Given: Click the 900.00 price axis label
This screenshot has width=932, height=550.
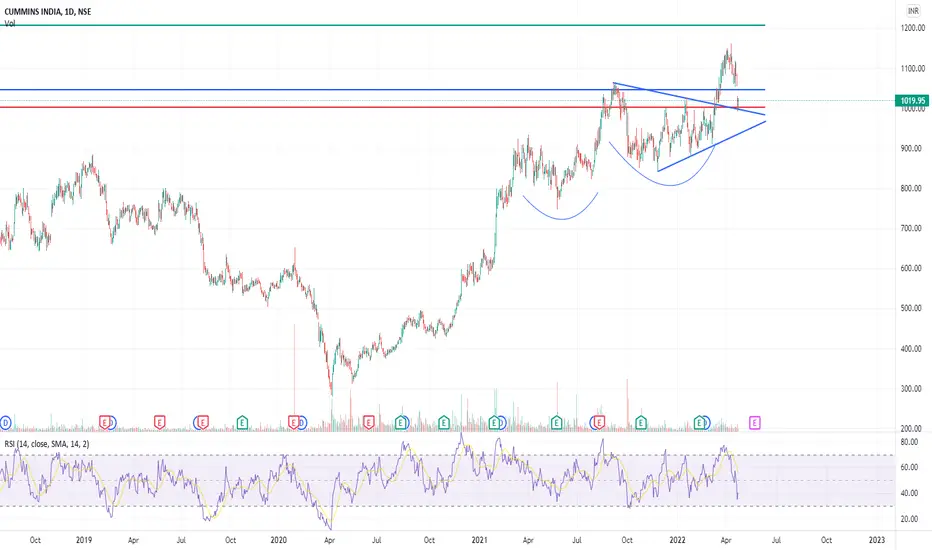Looking at the screenshot, I should pyautogui.click(x=912, y=149).
